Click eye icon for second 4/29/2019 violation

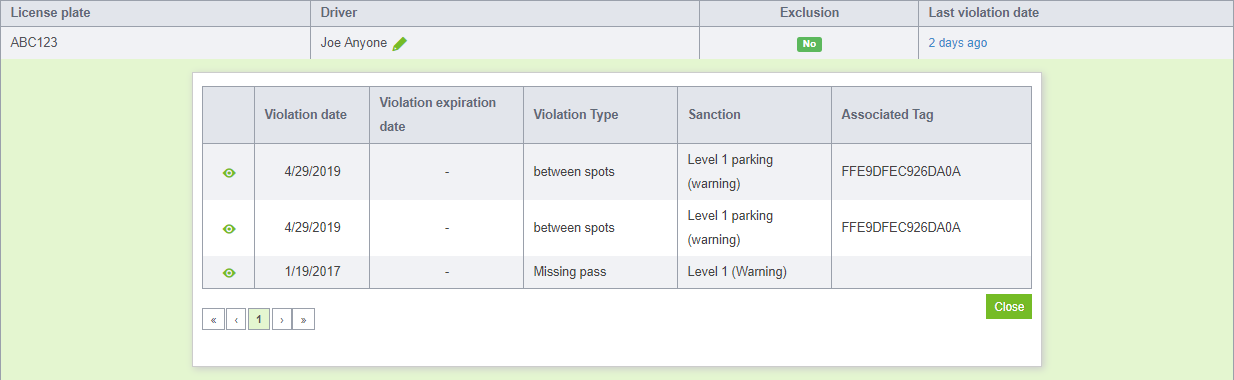tap(229, 228)
